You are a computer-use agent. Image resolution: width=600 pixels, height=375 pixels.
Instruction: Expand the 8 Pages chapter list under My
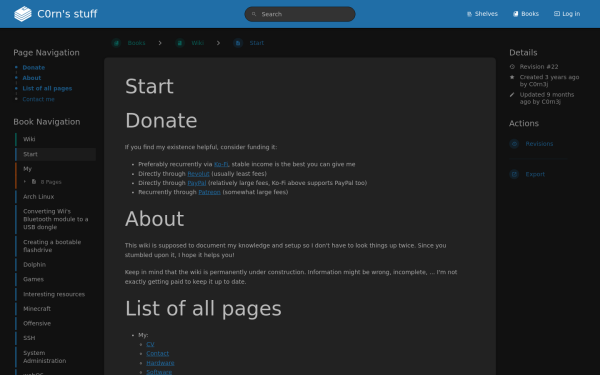point(42,182)
